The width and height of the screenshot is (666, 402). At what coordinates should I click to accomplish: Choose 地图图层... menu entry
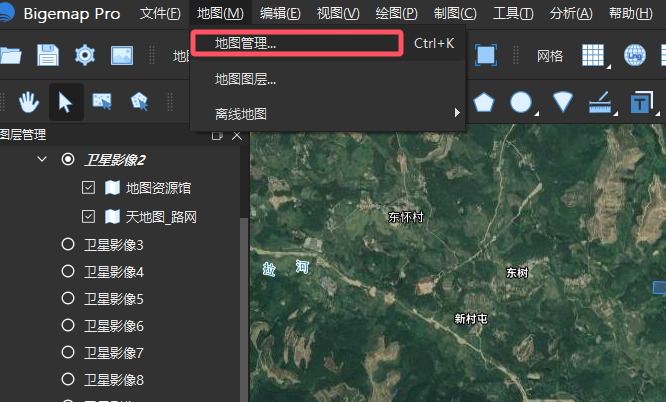pyautogui.click(x=327, y=79)
